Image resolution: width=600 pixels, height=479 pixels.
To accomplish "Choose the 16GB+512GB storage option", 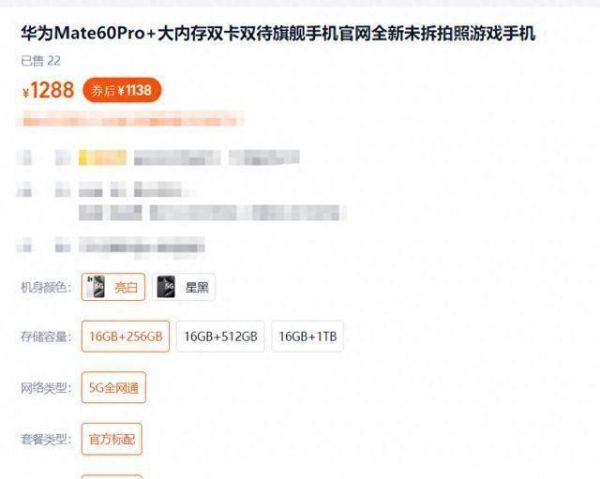I will point(220,336).
